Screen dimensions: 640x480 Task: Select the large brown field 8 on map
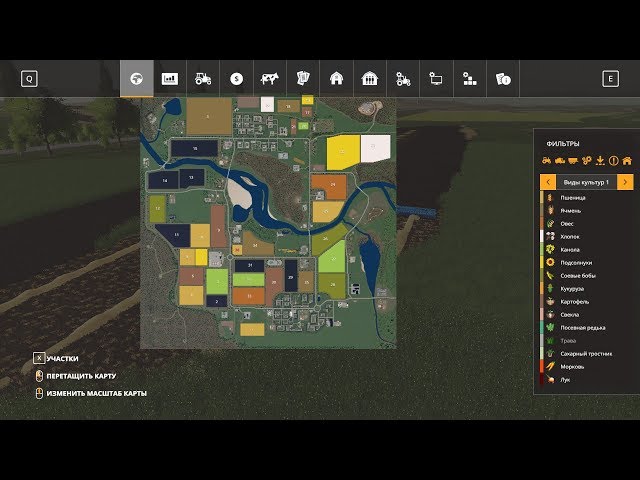point(209,116)
